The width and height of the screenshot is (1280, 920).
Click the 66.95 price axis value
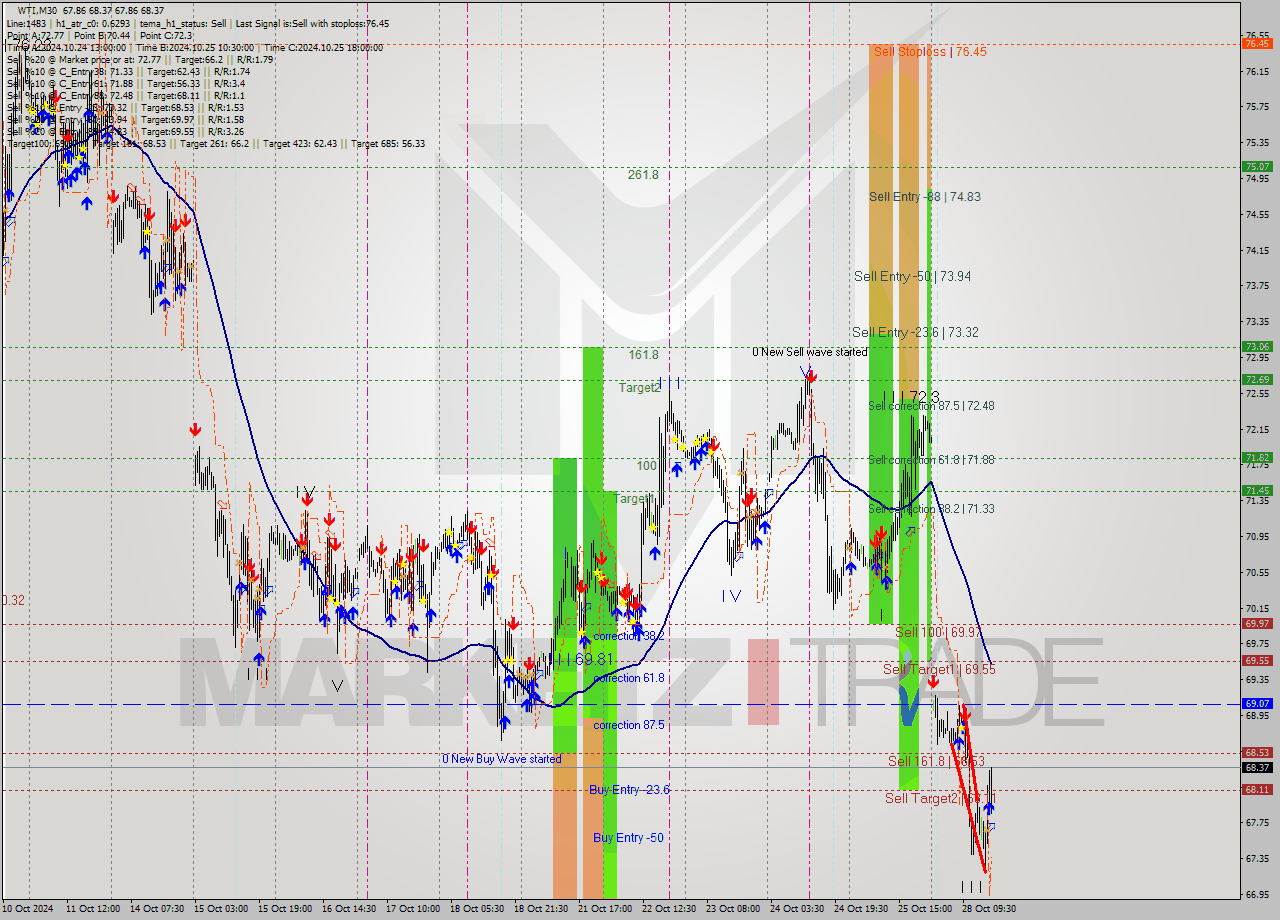point(1257,894)
